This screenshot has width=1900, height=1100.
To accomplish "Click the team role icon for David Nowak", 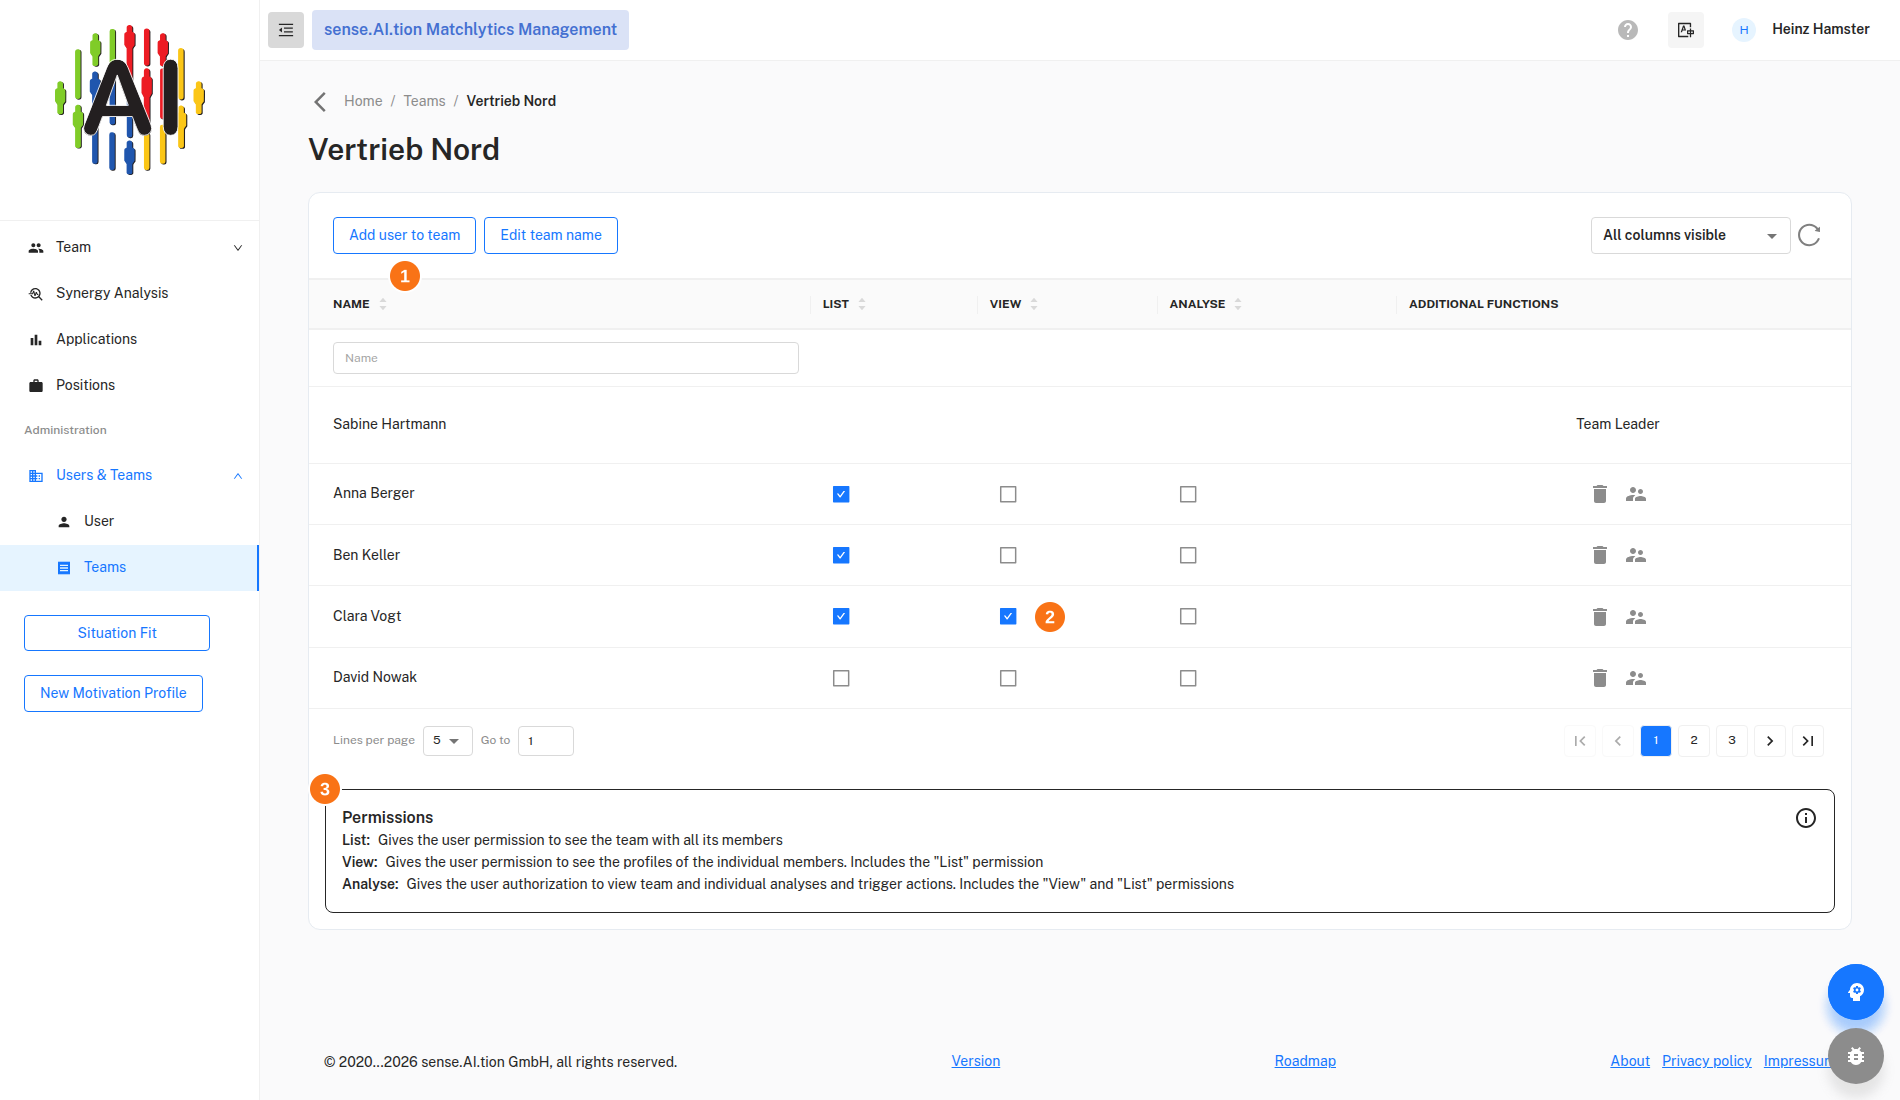I will tap(1636, 678).
